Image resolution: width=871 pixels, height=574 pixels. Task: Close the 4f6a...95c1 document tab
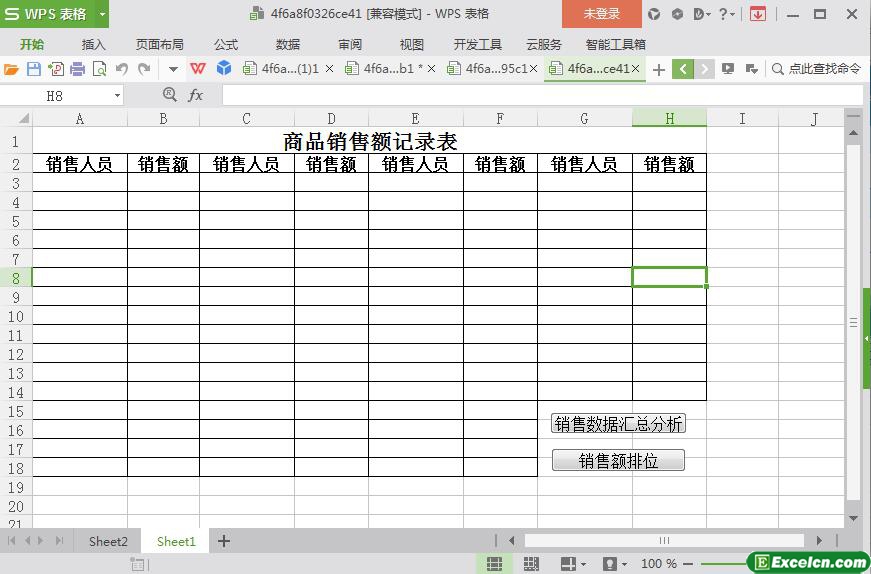coord(533,69)
